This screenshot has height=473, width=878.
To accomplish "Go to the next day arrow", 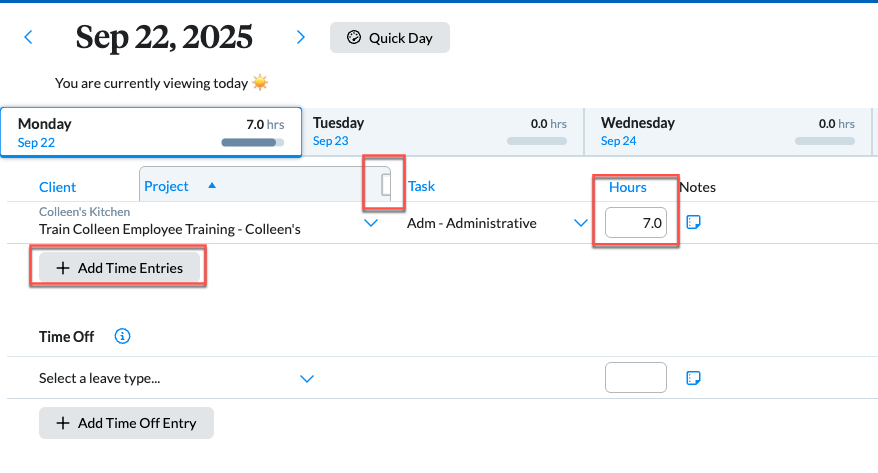I will (300, 38).
